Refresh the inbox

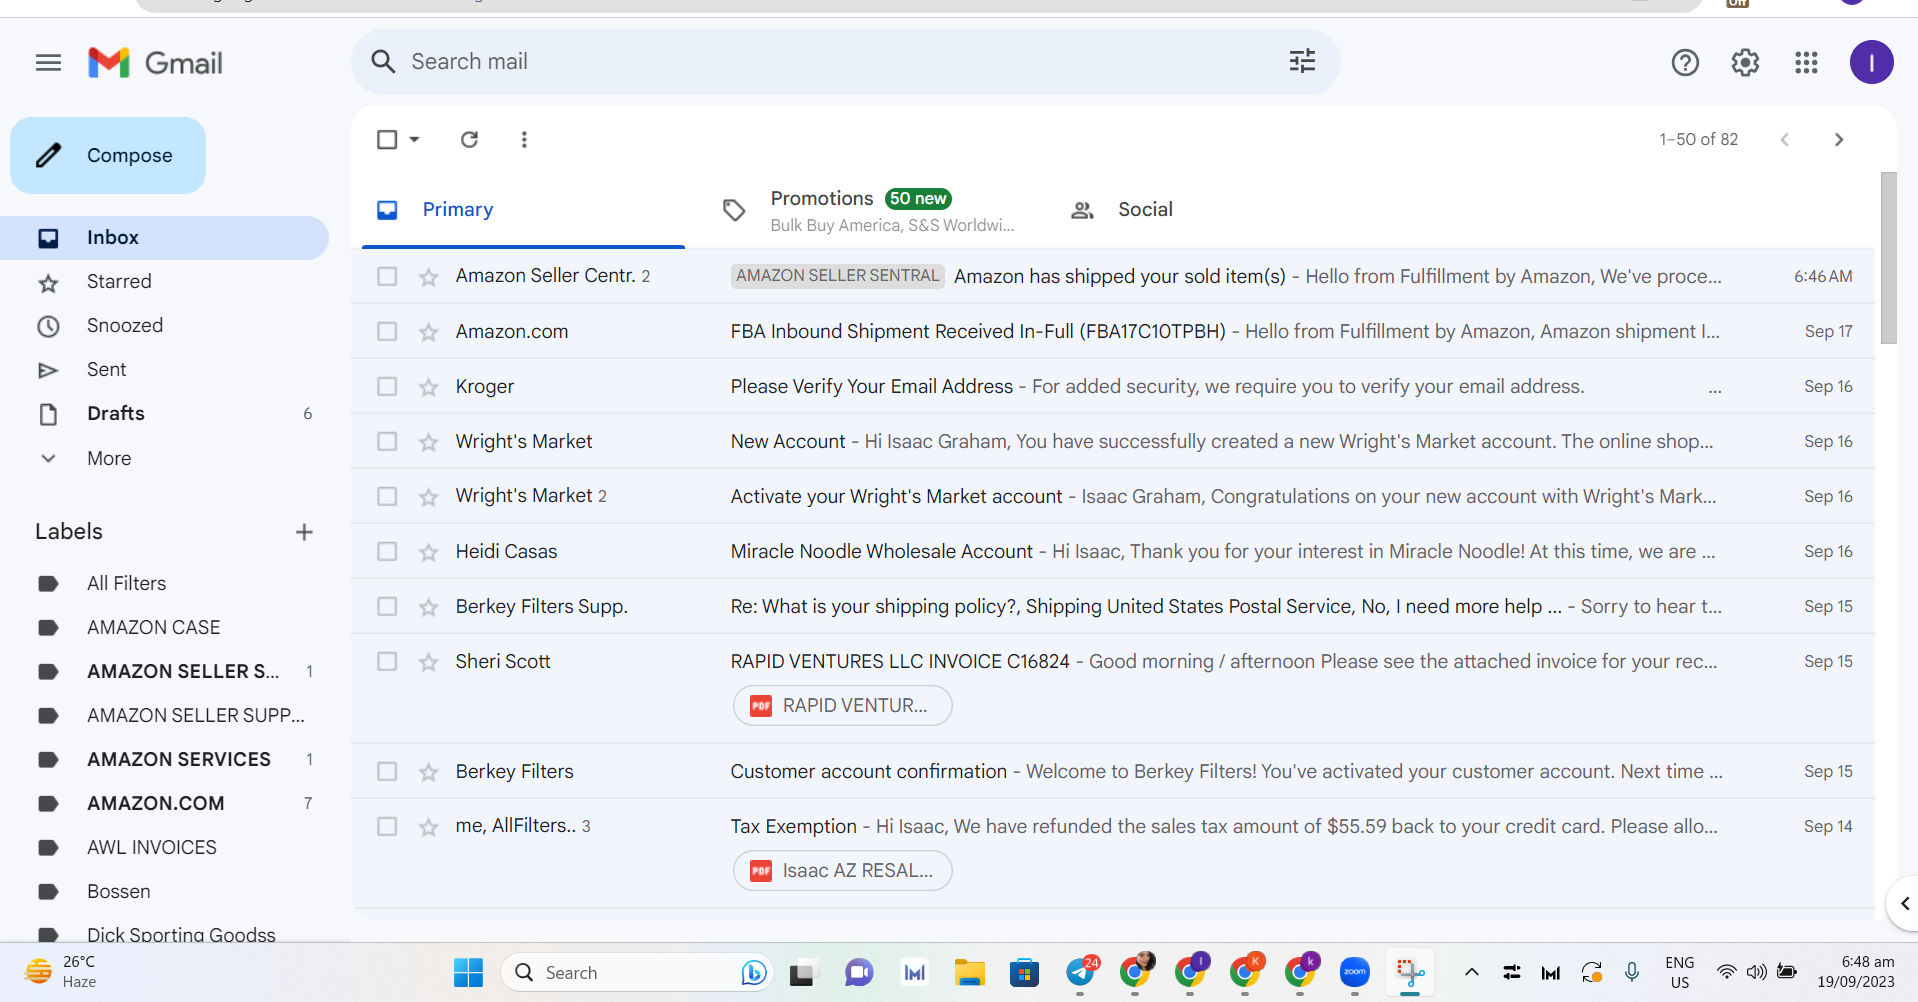[469, 139]
